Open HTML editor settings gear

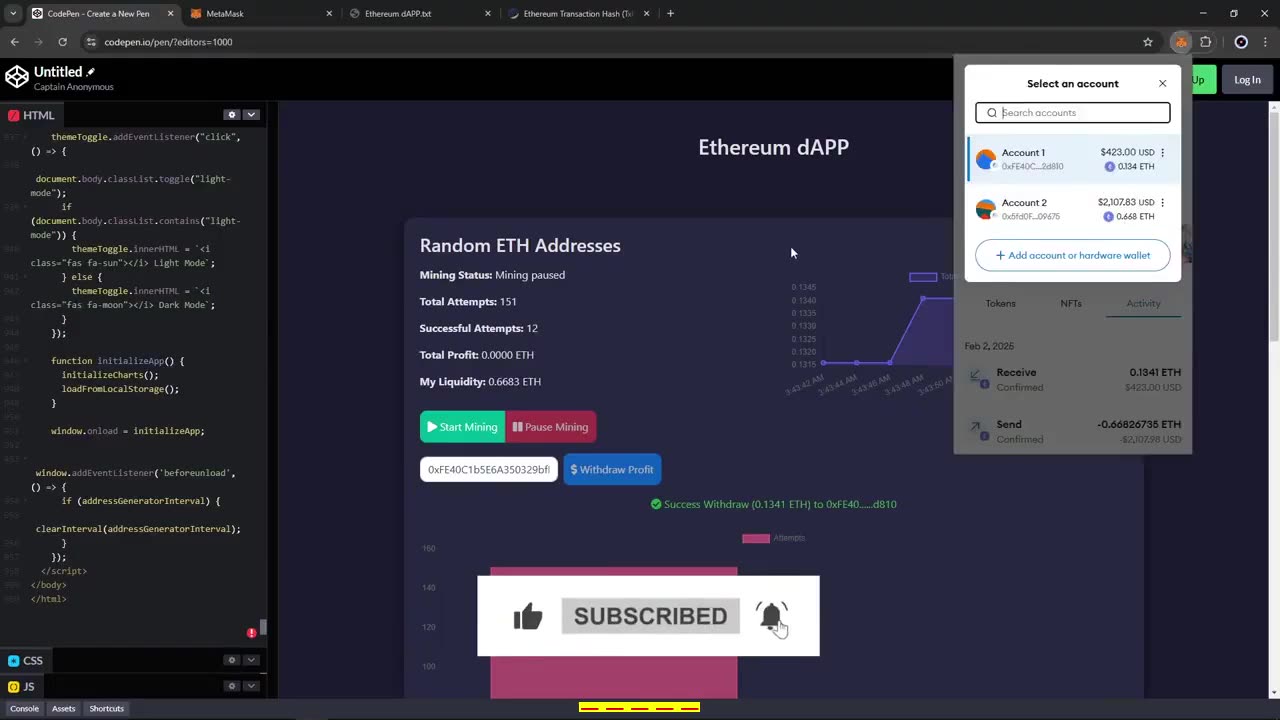[x=231, y=115]
